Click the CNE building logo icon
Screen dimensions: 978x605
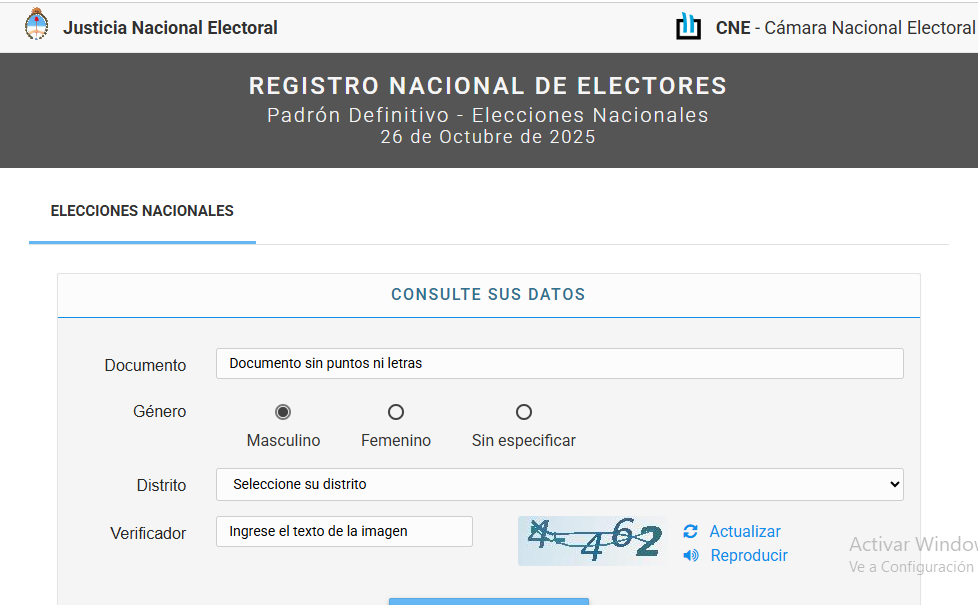(689, 26)
